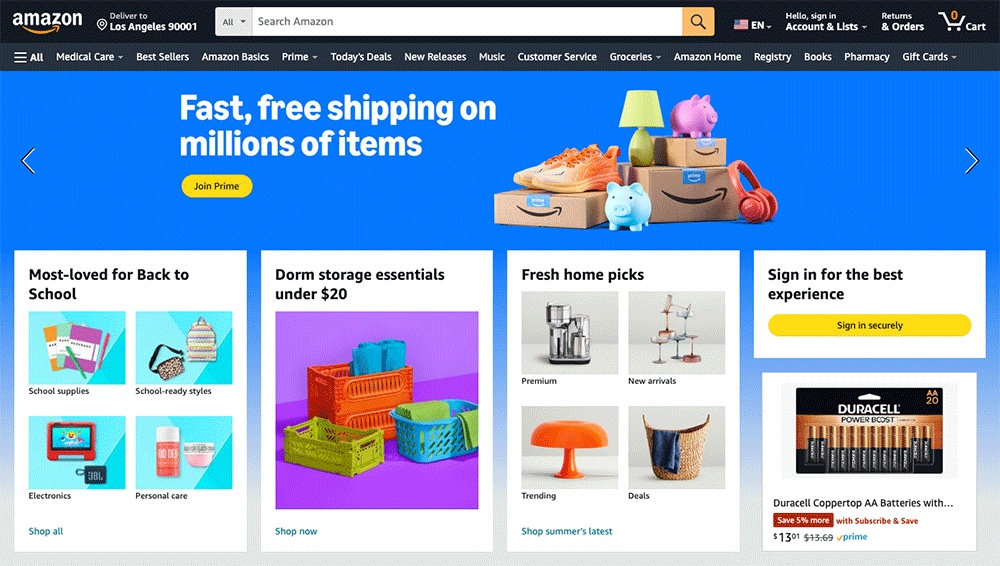Image resolution: width=1000 pixels, height=566 pixels.
Task: Open the Shop summer's latest link
Action: click(x=566, y=531)
